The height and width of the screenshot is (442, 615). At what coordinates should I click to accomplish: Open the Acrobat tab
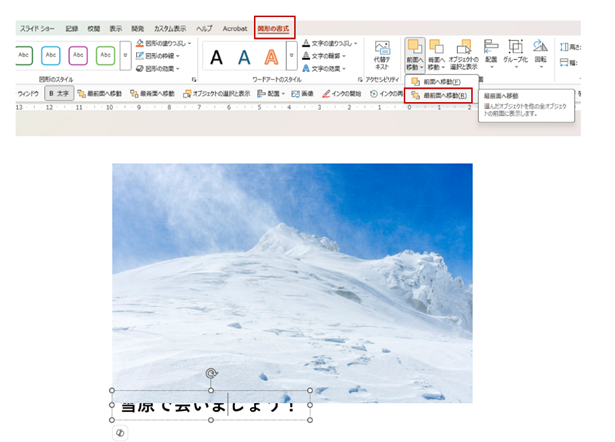235,29
